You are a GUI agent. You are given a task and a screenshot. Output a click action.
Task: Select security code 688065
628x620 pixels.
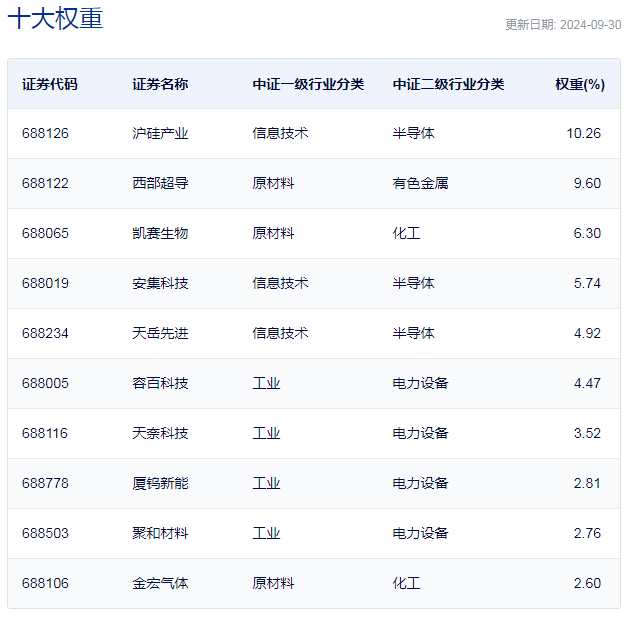coord(45,233)
